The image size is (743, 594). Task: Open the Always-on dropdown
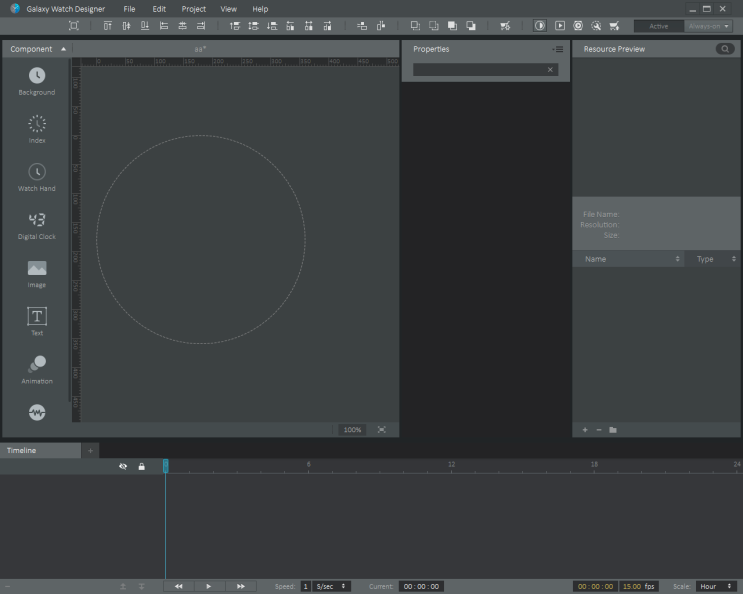(x=708, y=26)
